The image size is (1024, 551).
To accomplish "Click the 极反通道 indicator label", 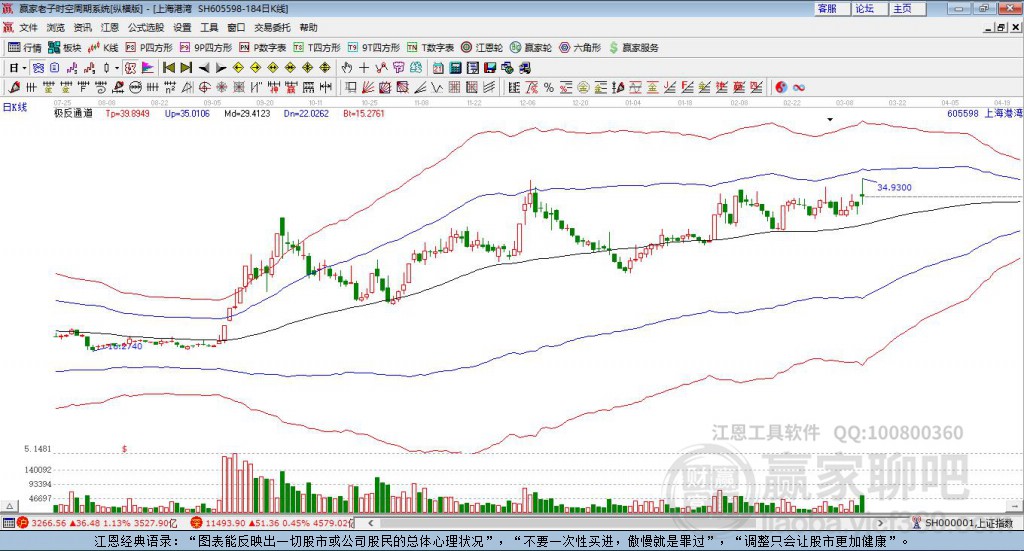I will coord(73,114).
